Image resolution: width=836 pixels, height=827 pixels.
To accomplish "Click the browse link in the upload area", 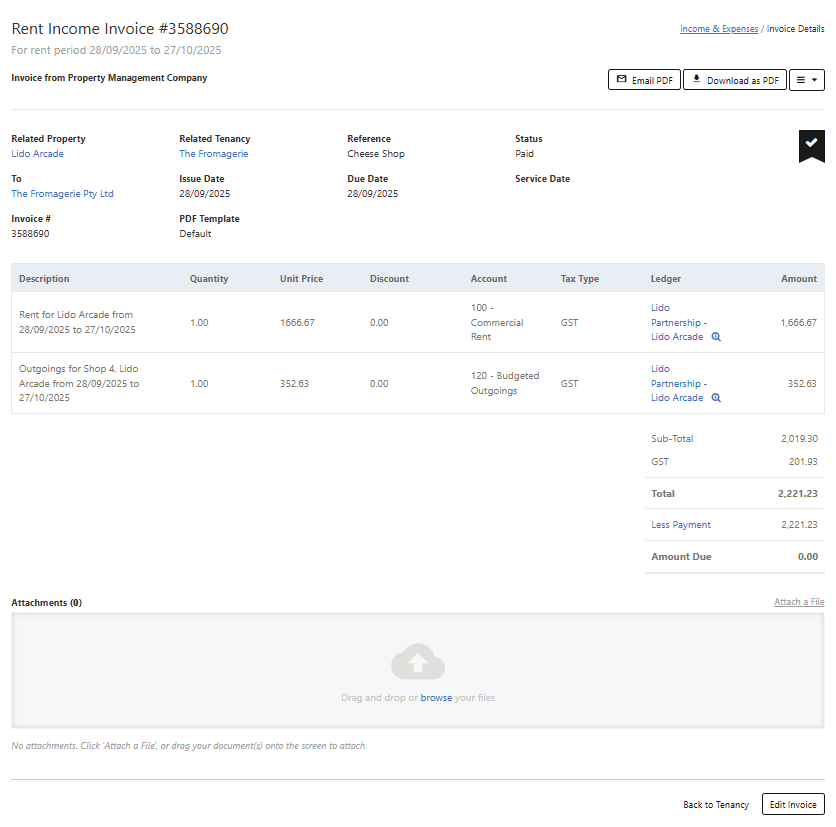I will click(436, 698).
